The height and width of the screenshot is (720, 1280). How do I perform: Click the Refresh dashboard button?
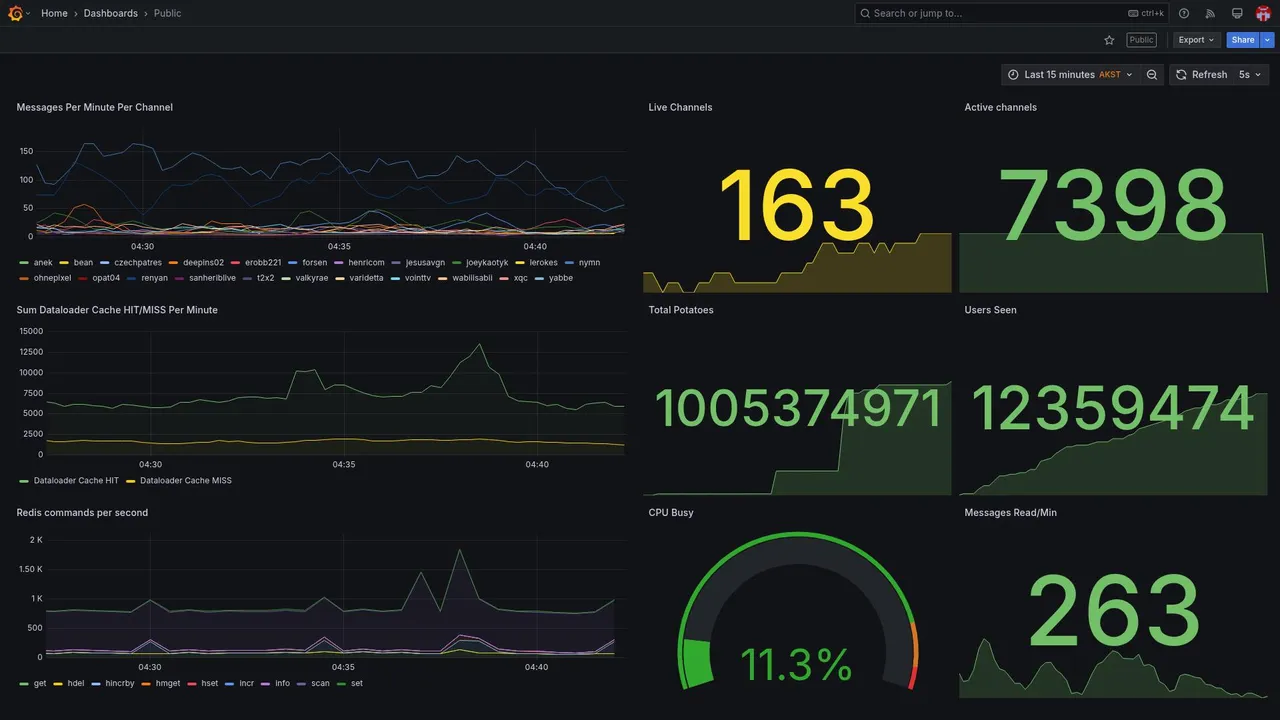tap(1201, 75)
